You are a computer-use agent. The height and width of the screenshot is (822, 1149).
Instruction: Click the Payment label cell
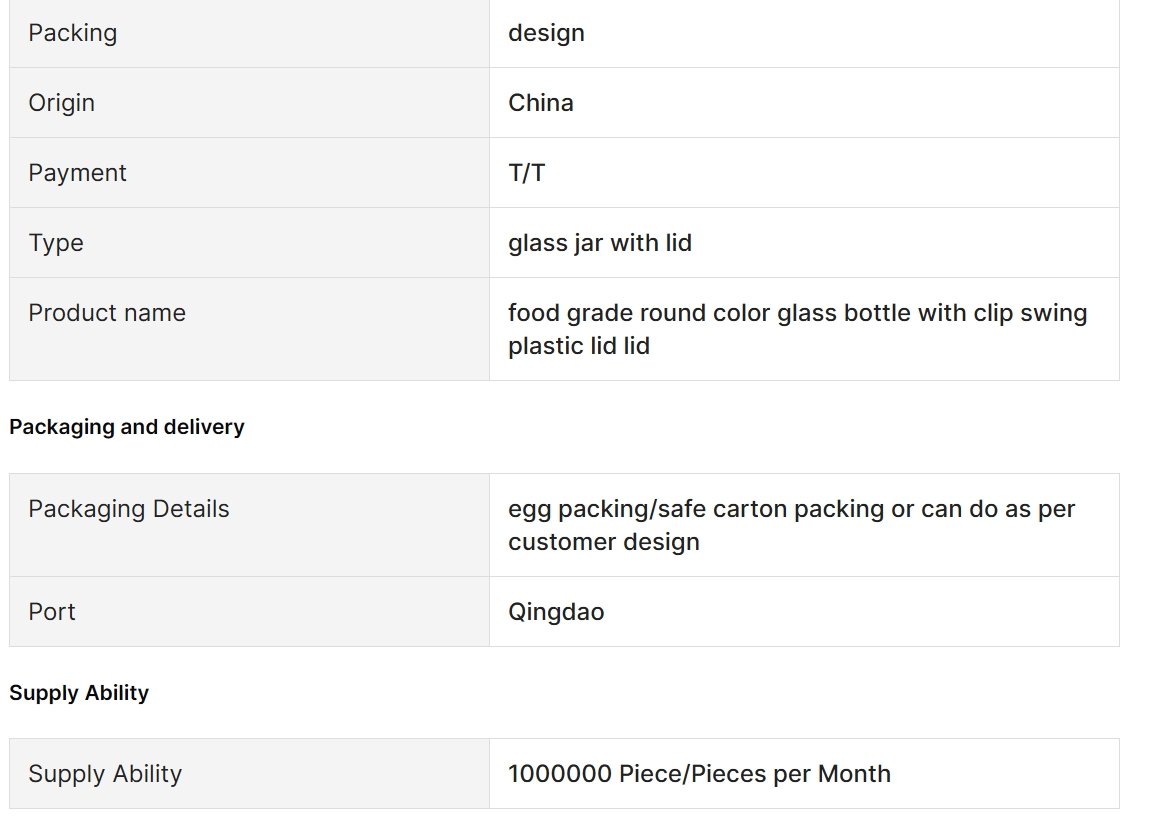pos(249,173)
